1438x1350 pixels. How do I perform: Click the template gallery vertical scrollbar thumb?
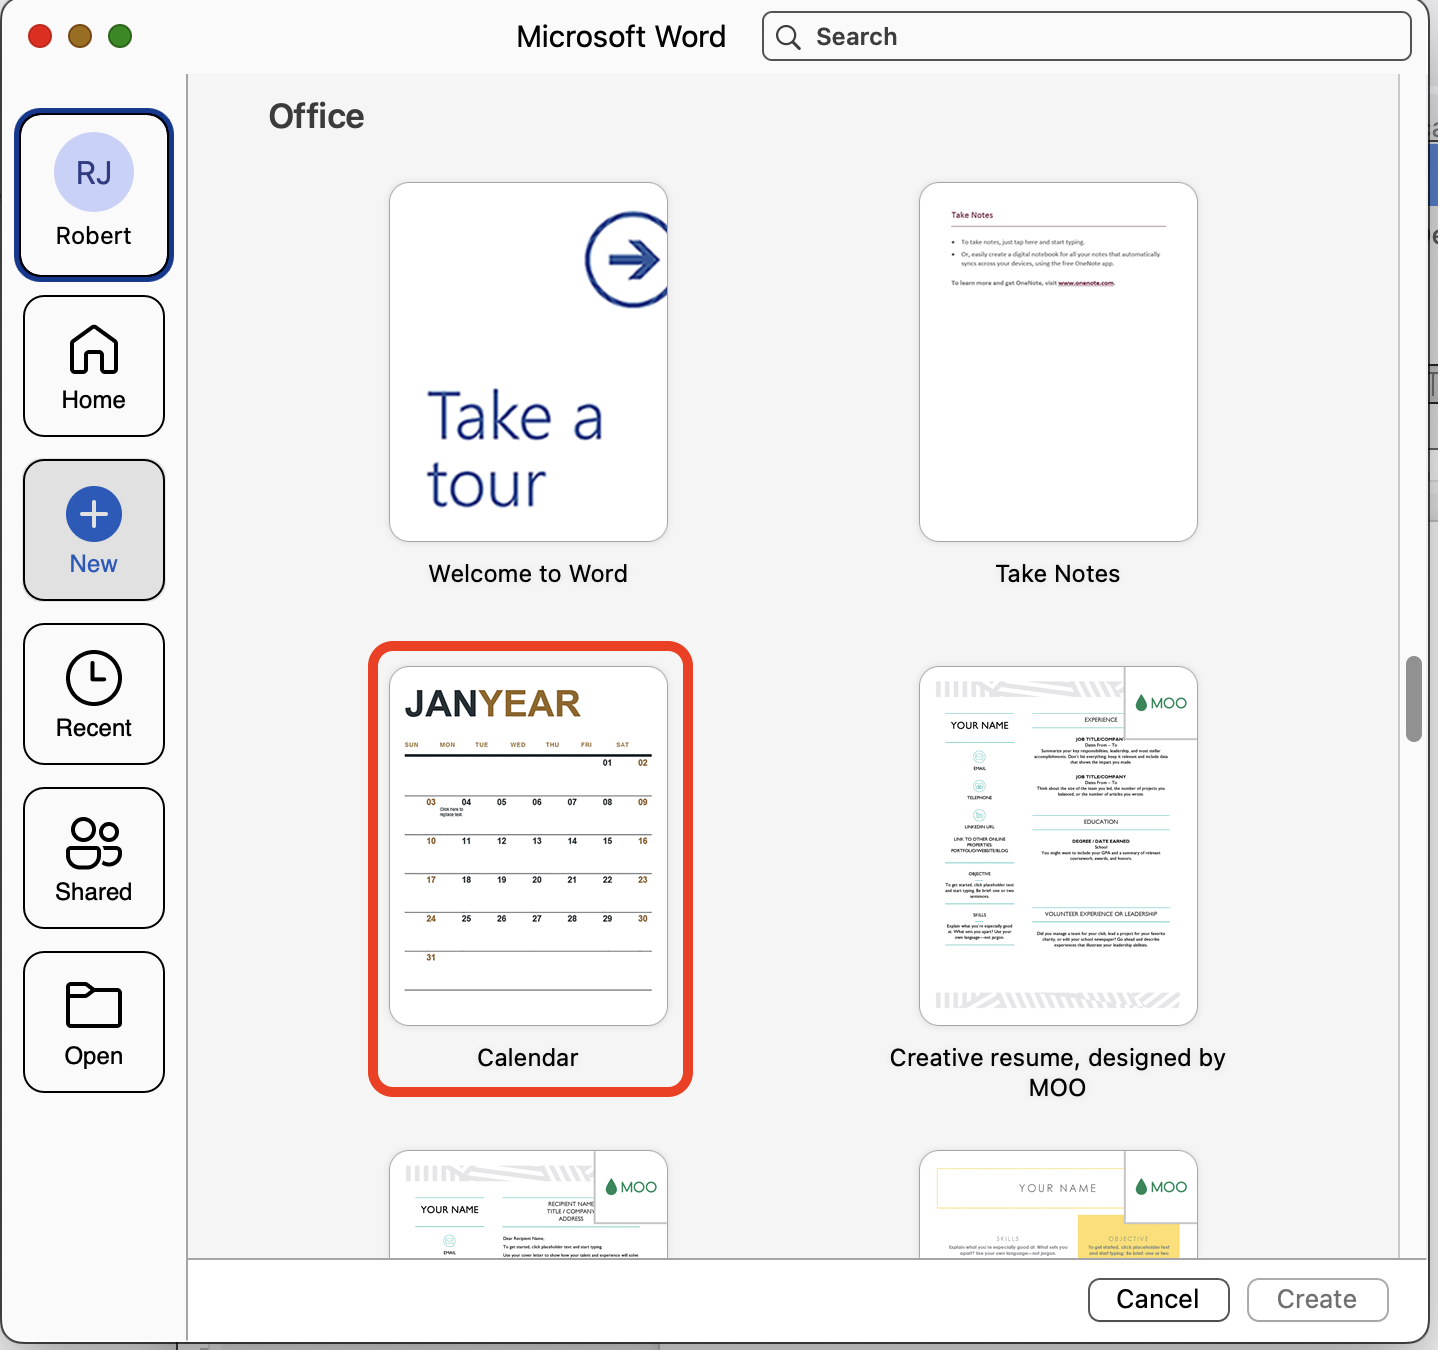[1413, 699]
